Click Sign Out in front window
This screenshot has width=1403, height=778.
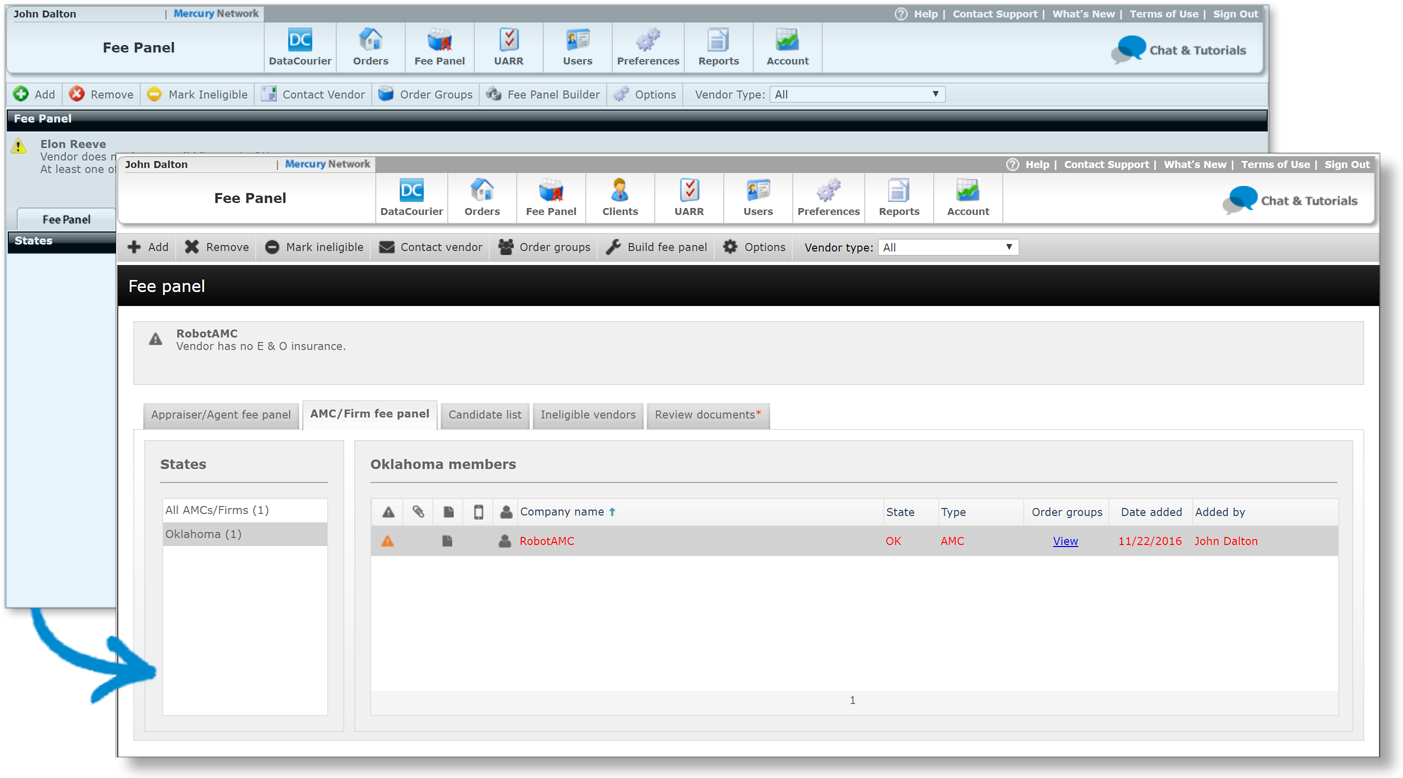[x=1347, y=164]
